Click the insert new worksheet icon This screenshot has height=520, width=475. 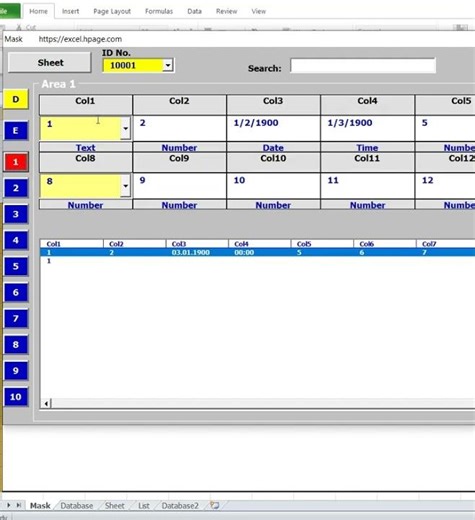215,506
